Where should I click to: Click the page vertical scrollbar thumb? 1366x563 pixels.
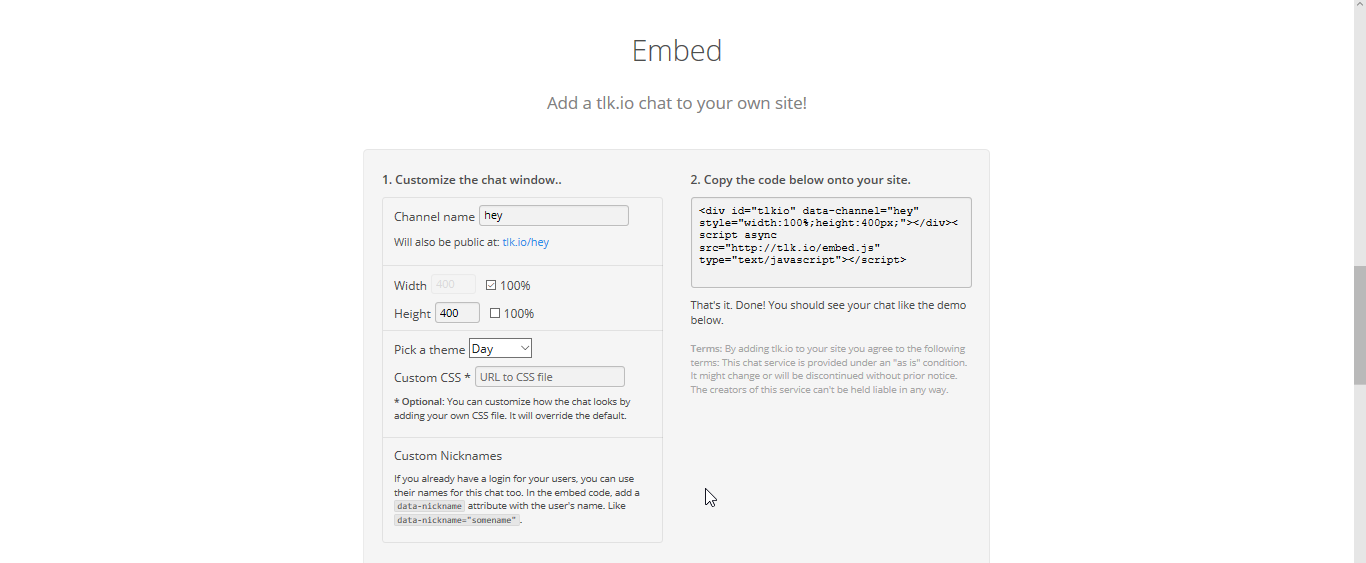click(x=1359, y=325)
